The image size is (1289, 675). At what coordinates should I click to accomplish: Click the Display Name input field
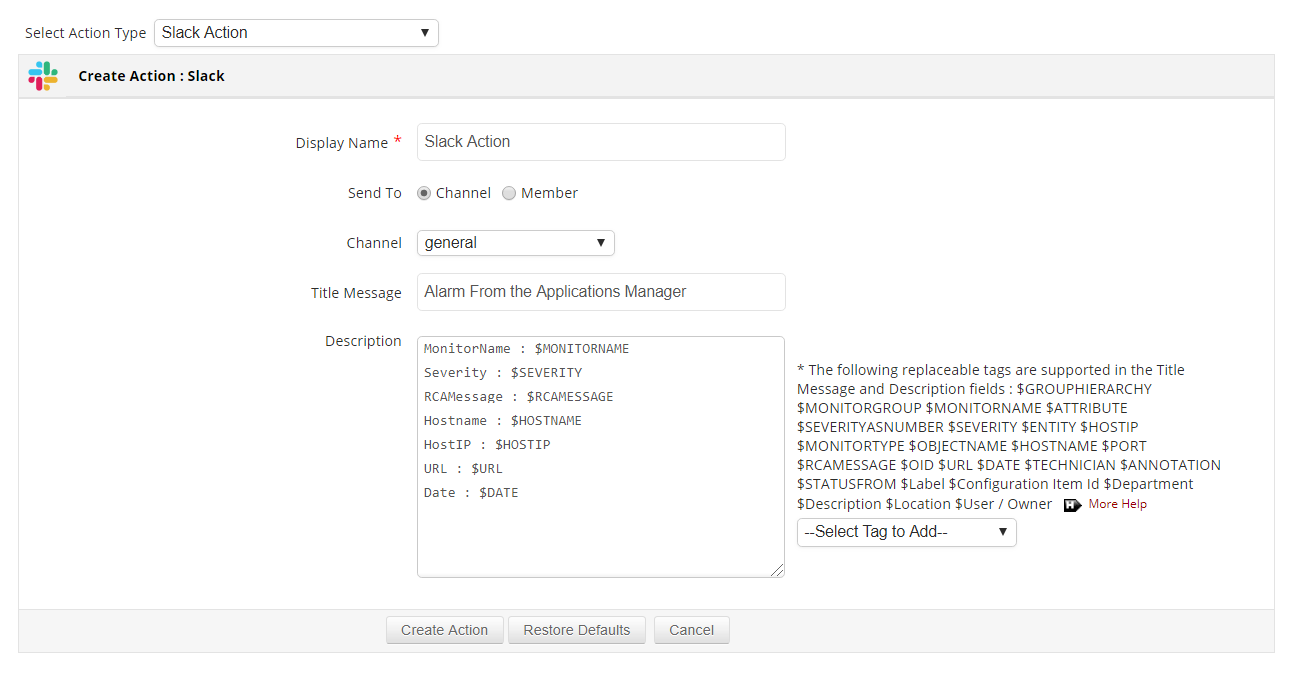[x=600, y=141]
